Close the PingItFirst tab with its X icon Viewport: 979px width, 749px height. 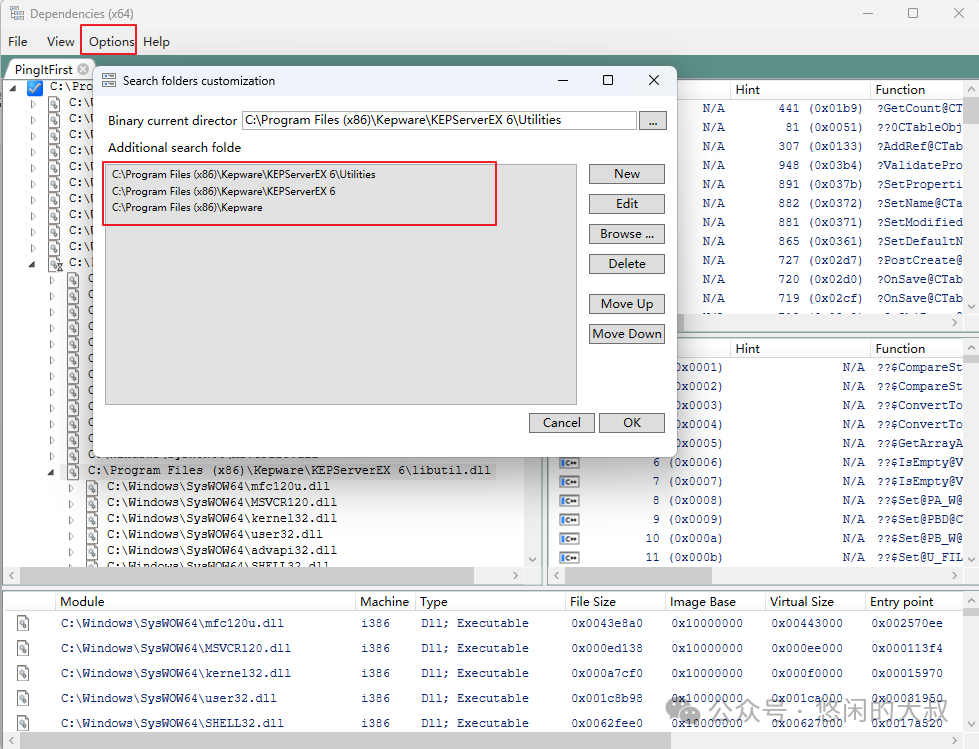pos(83,69)
